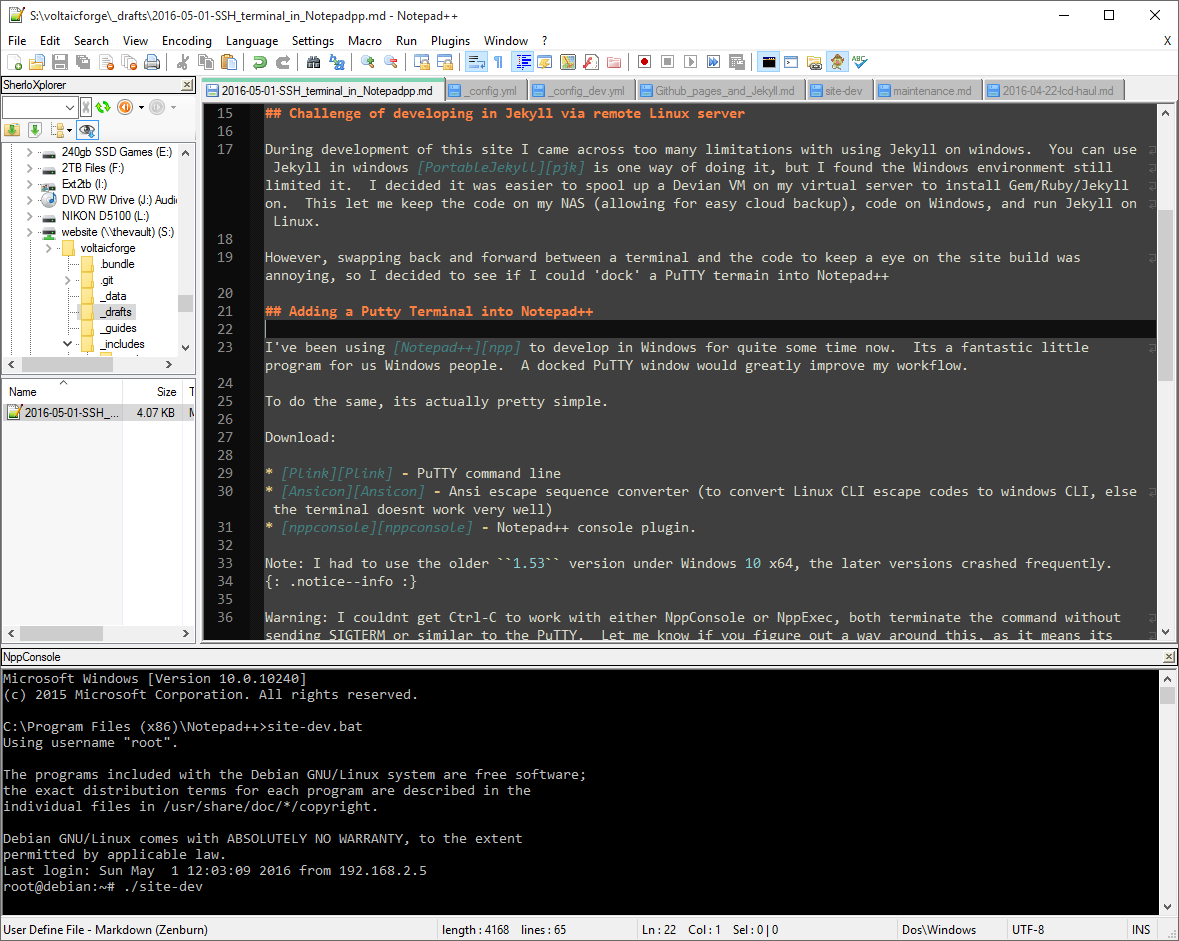Play the recorded macro
The height and width of the screenshot is (941, 1179).
pos(690,61)
